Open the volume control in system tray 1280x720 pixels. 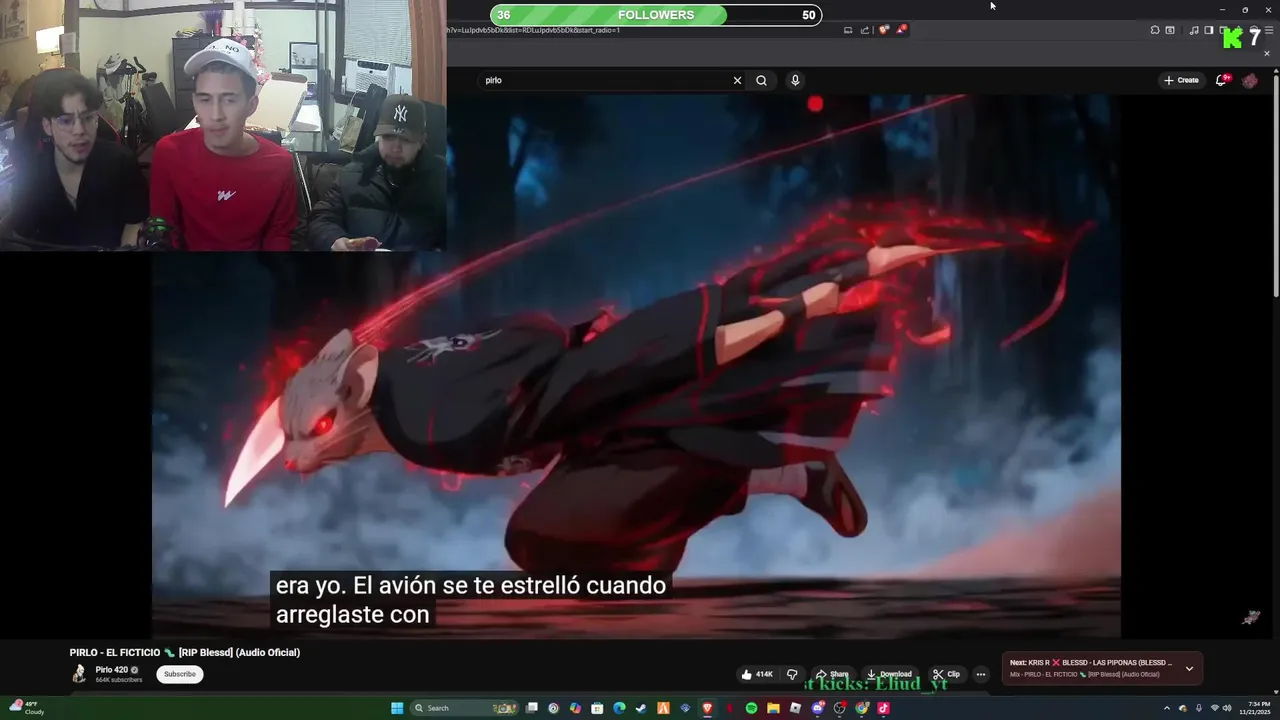tap(1228, 708)
